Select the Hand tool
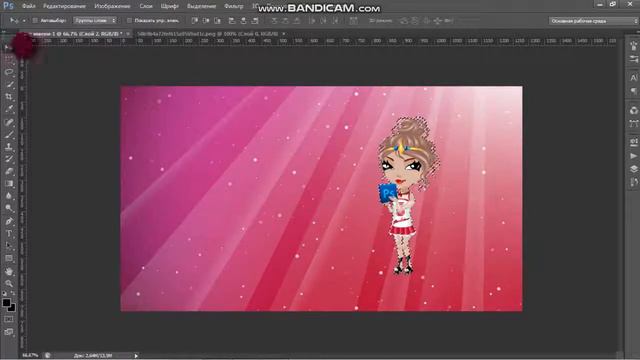This screenshot has height=360, width=640. point(9,271)
